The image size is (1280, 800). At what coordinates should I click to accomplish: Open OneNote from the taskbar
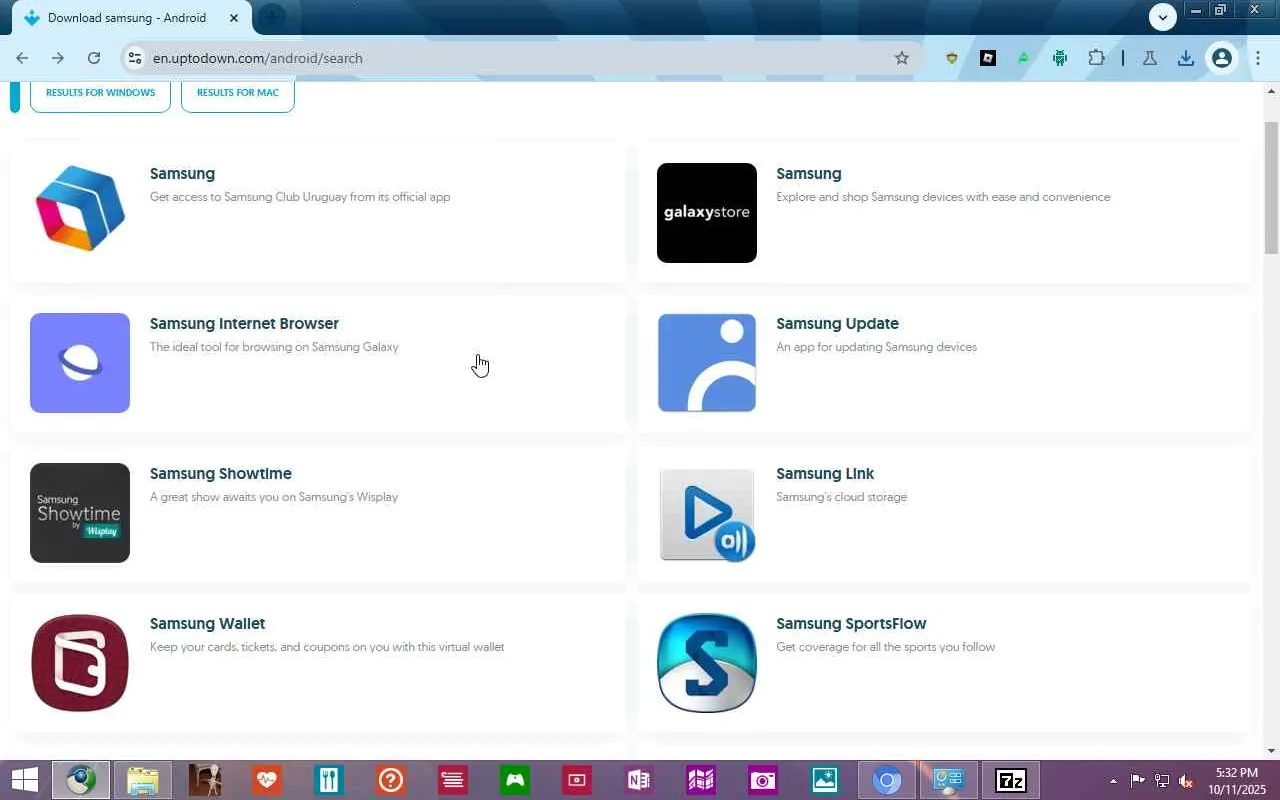[639, 780]
